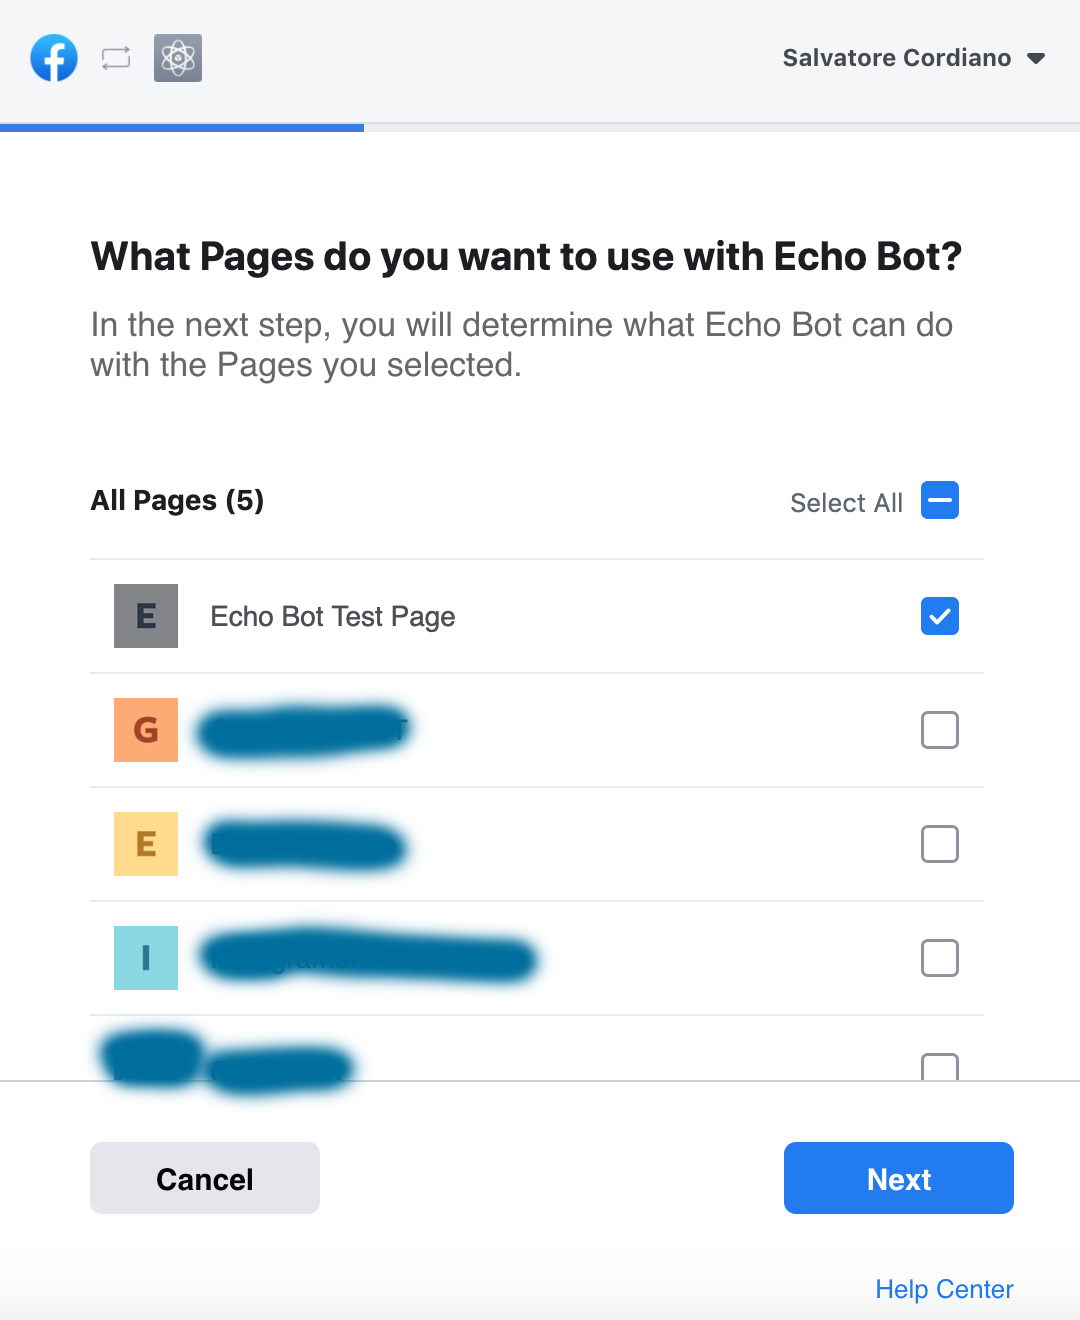The image size is (1080, 1320).
Task: Click the yellow E page avatar
Action: pos(146,844)
